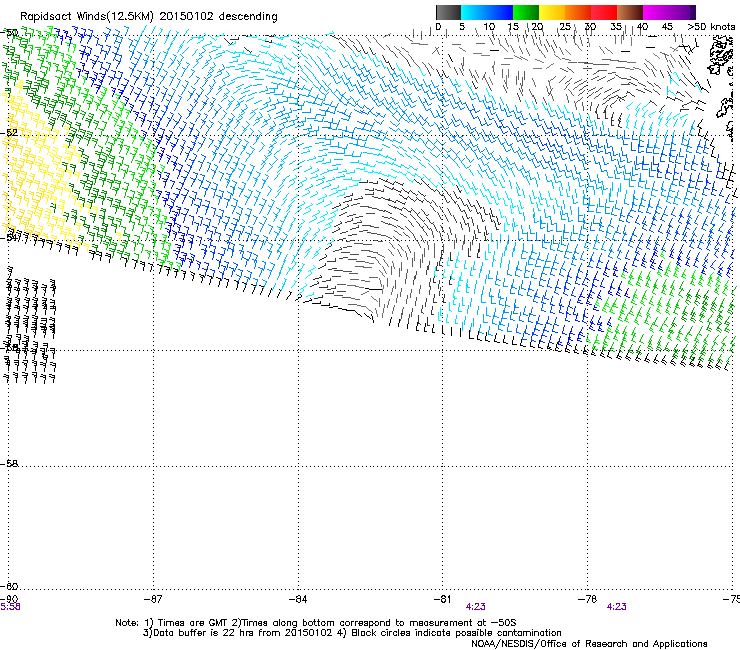Click the legend label 15

point(513,27)
